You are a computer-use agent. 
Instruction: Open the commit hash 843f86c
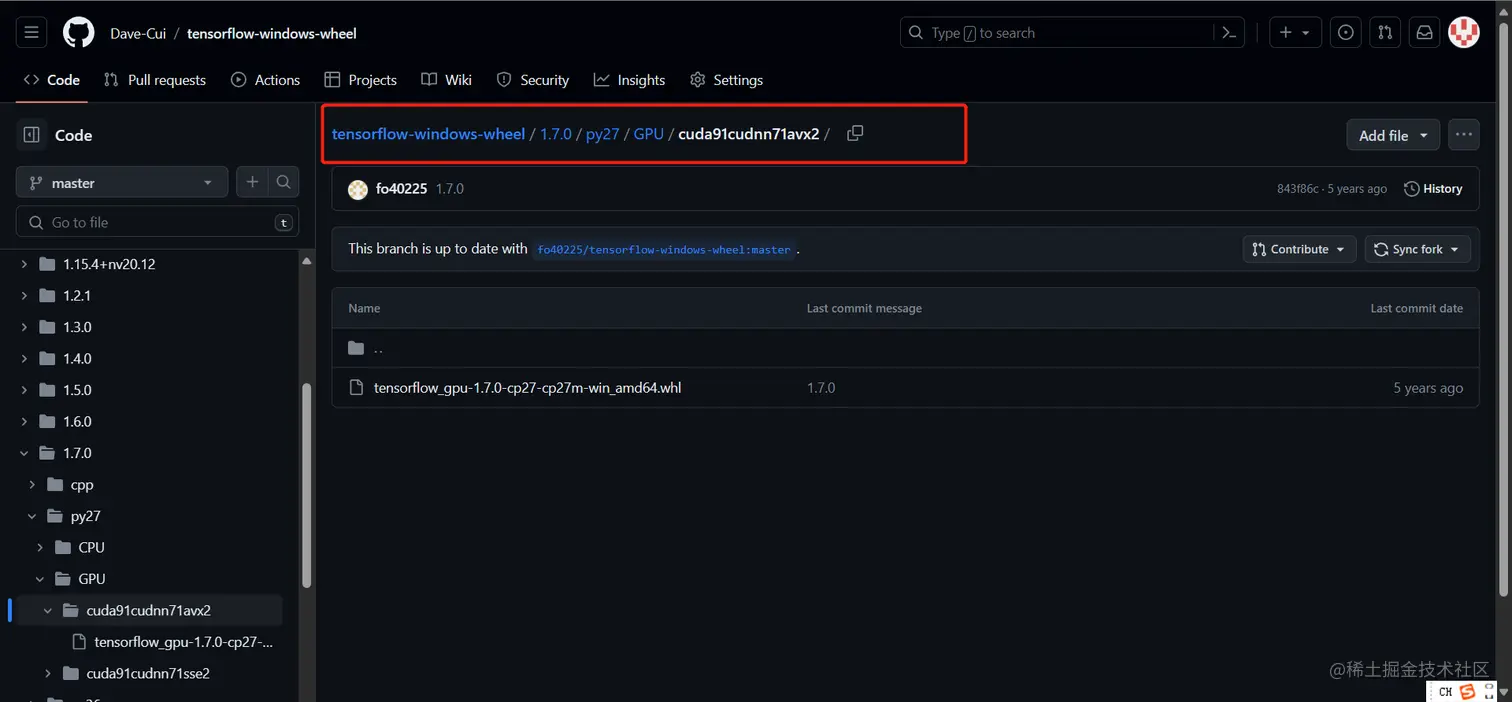coord(1298,189)
